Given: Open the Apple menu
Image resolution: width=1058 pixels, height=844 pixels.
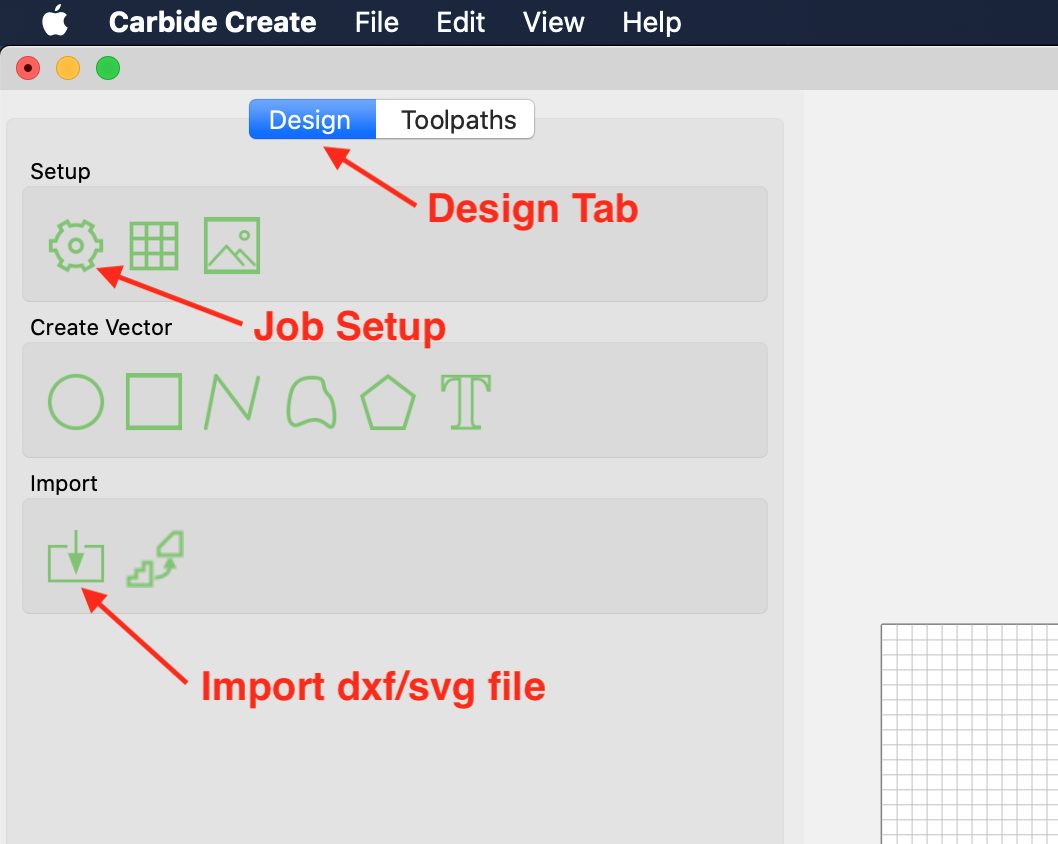Looking at the screenshot, I should click(x=55, y=21).
